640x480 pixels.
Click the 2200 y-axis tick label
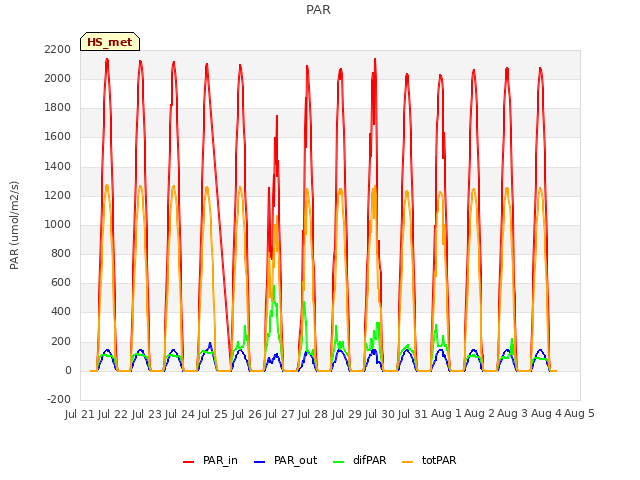58,49
